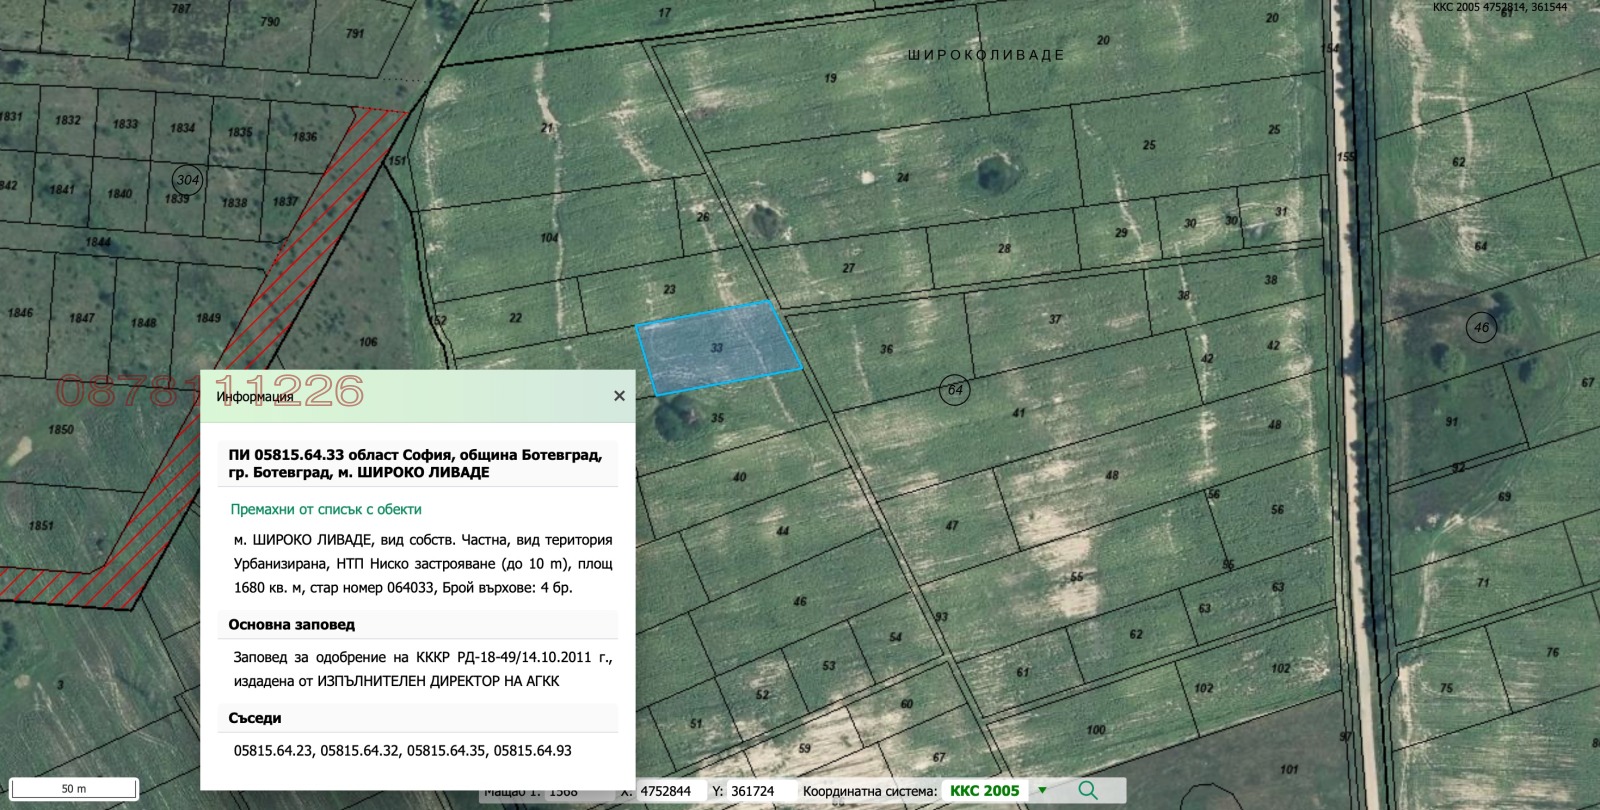
Task: Open the KKC 2005 coordinate system dropdown
Action: pos(1042,790)
